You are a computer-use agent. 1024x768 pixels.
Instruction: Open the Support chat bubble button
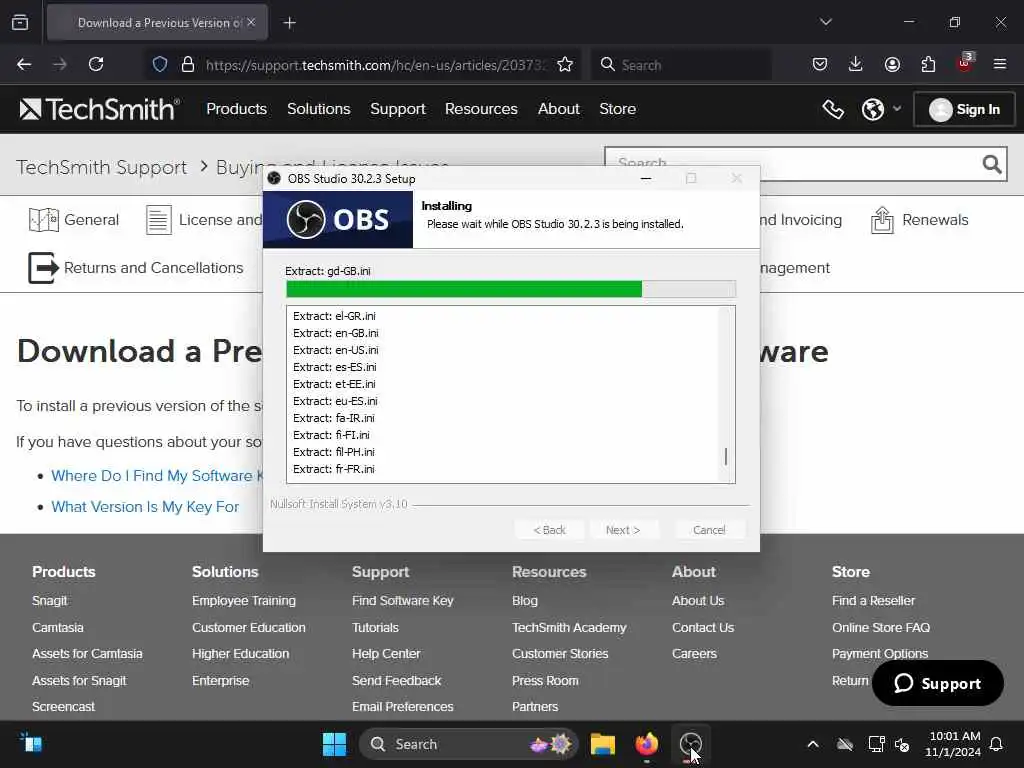pyautogui.click(x=937, y=683)
